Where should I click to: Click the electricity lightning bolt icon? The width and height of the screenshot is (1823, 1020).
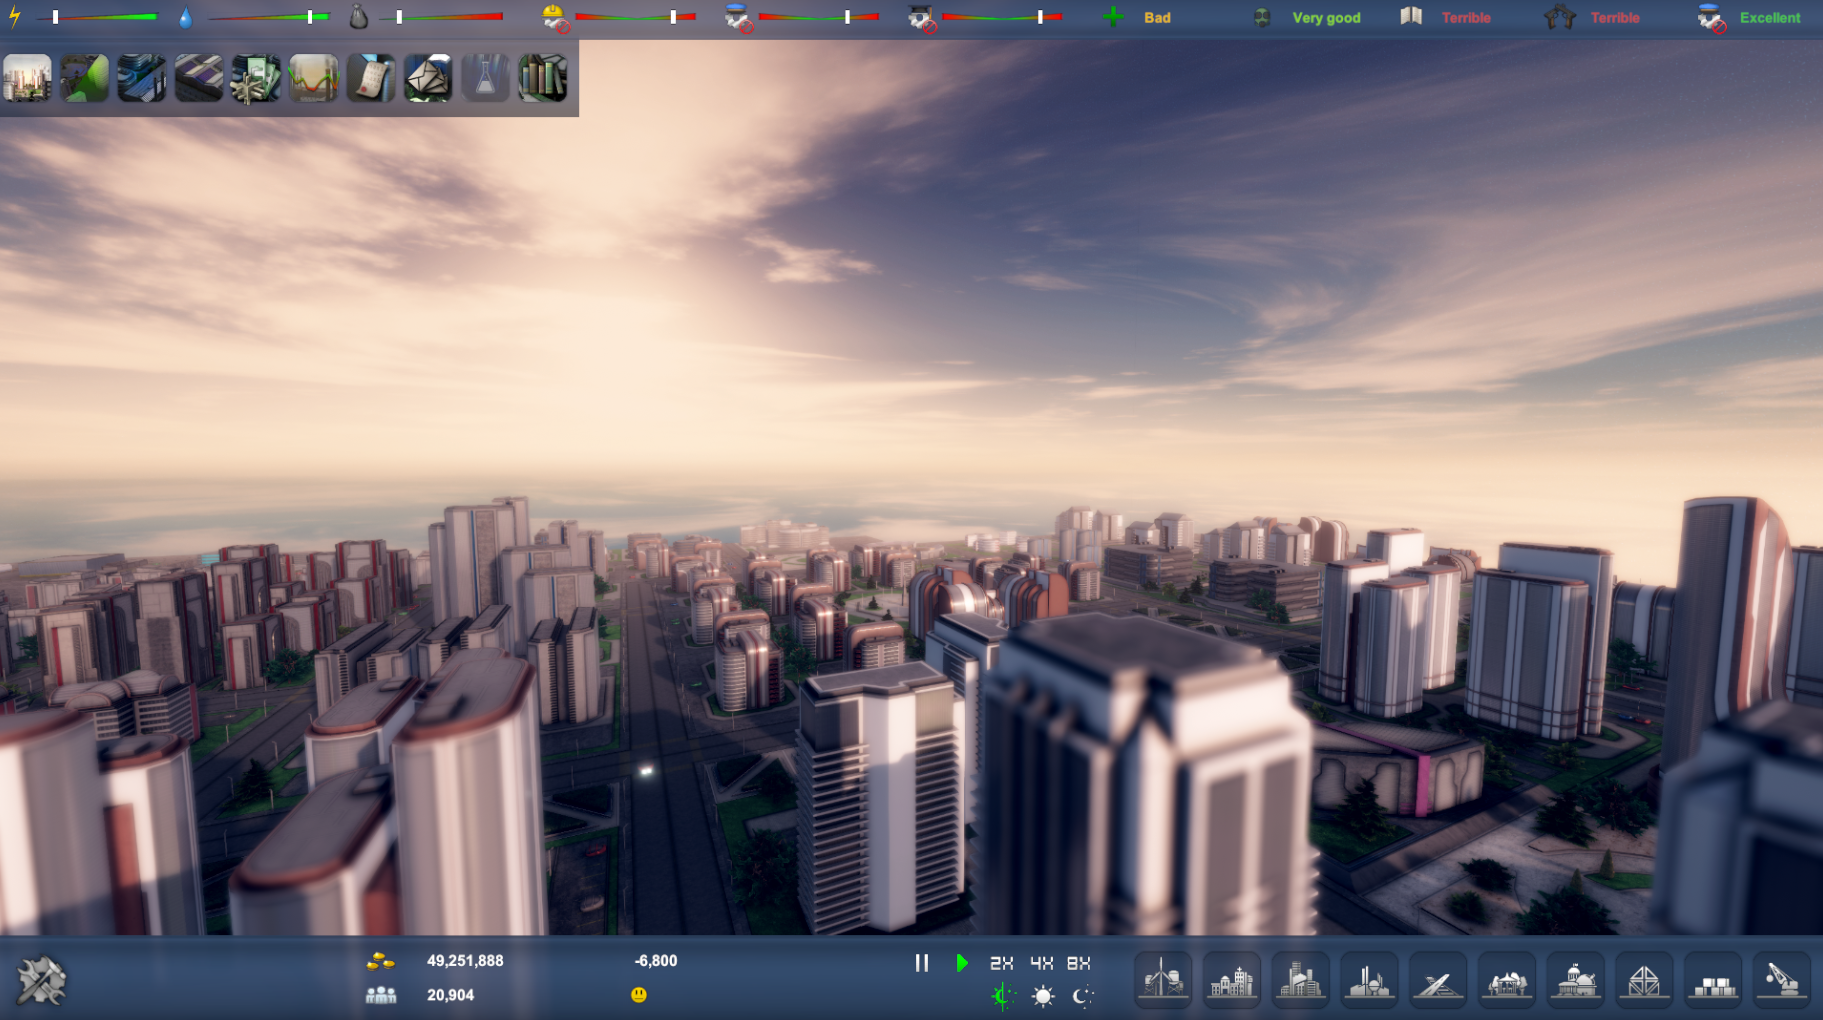pos(15,17)
